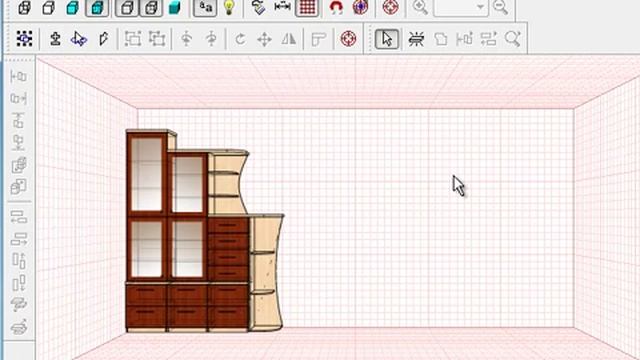This screenshot has width=640, height=360.
Task: Click the second icon in left sidebar
Action: click(x=19, y=98)
